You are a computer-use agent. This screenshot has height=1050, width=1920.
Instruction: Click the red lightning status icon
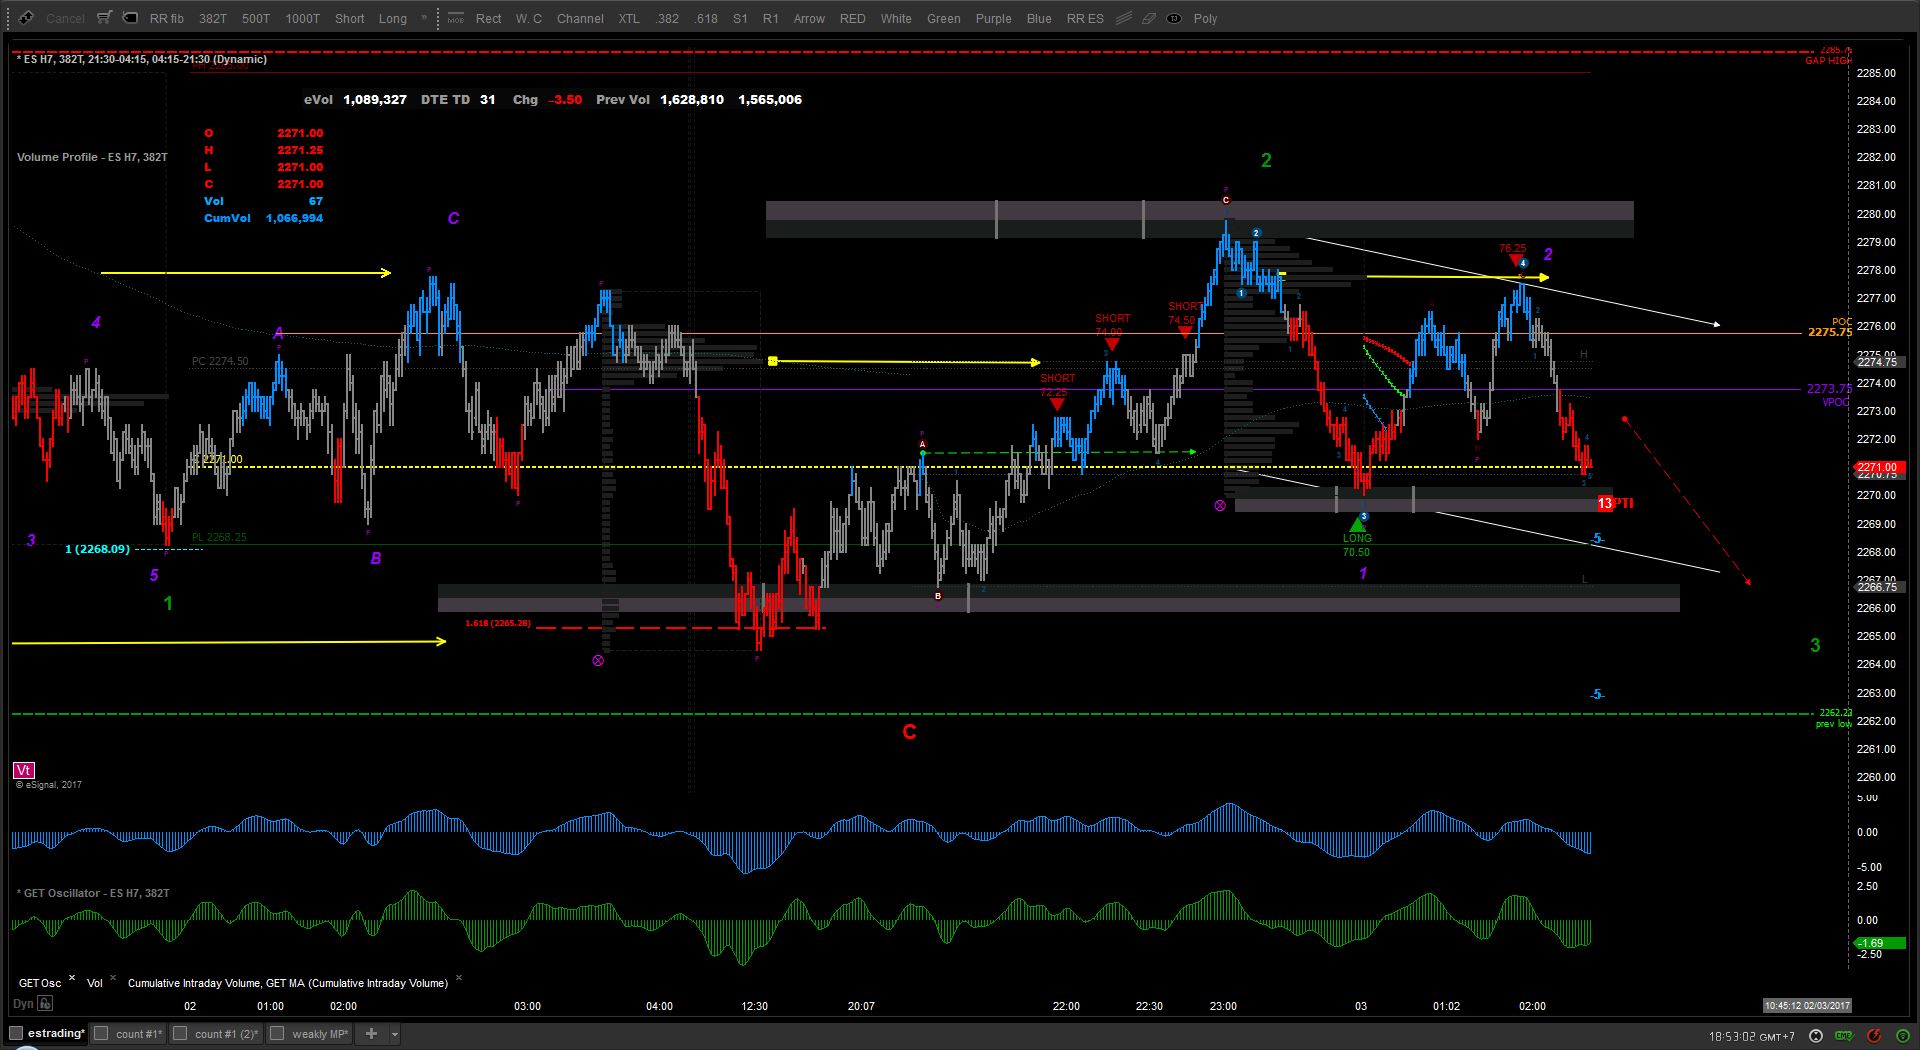click(x=1874, y=1035)
